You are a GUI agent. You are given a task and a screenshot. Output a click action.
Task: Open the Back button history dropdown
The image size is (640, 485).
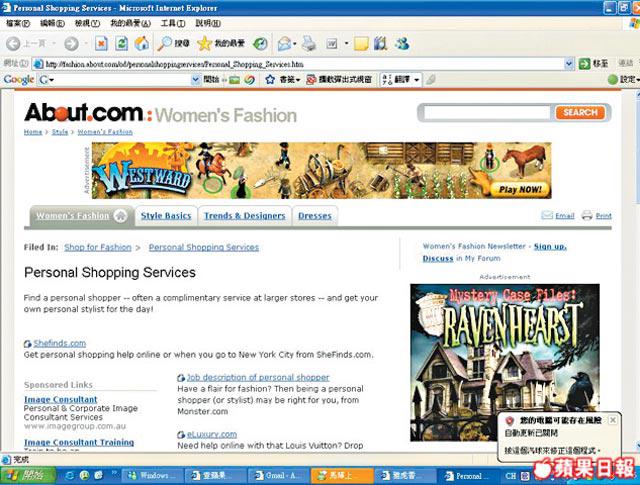click(x=53, y=43)
